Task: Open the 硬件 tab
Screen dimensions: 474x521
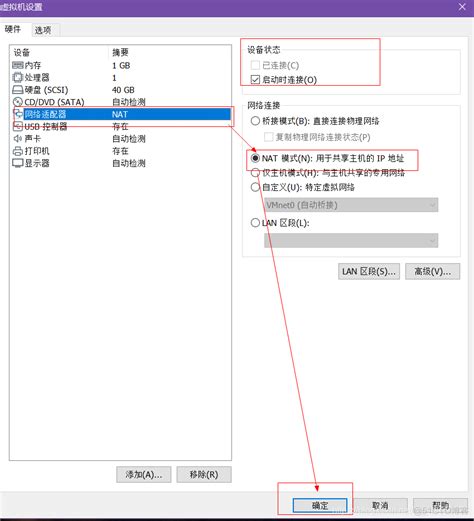Action: (13, 29)
